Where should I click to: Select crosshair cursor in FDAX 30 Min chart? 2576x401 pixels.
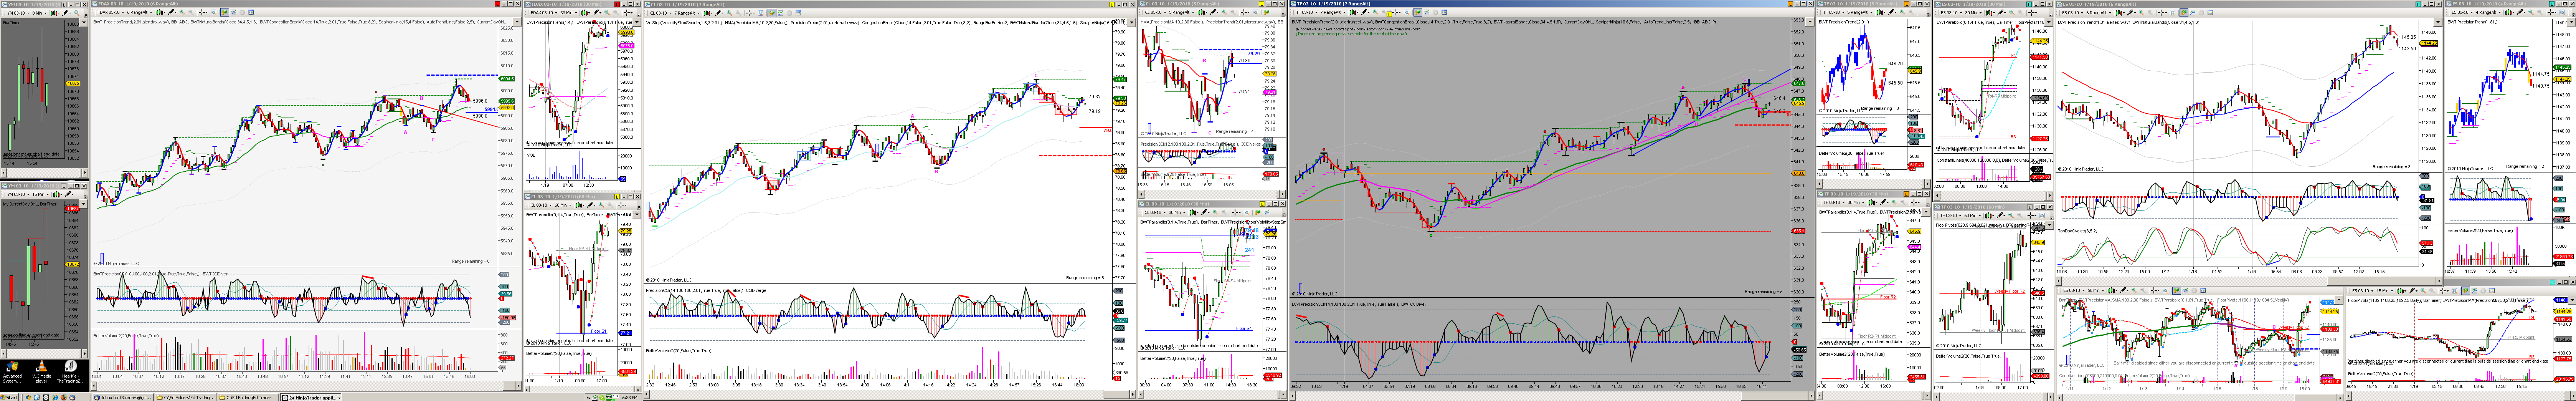click(x=628, y=13)
